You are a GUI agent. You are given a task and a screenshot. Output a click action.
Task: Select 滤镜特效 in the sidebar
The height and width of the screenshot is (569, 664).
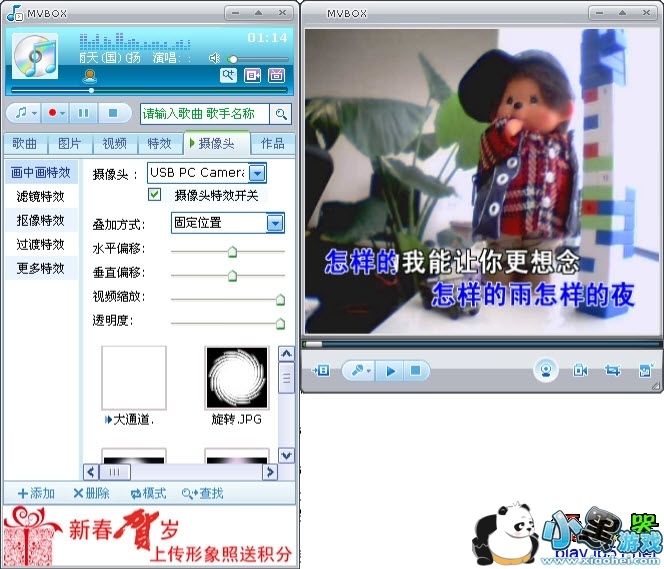pos(41,196)
